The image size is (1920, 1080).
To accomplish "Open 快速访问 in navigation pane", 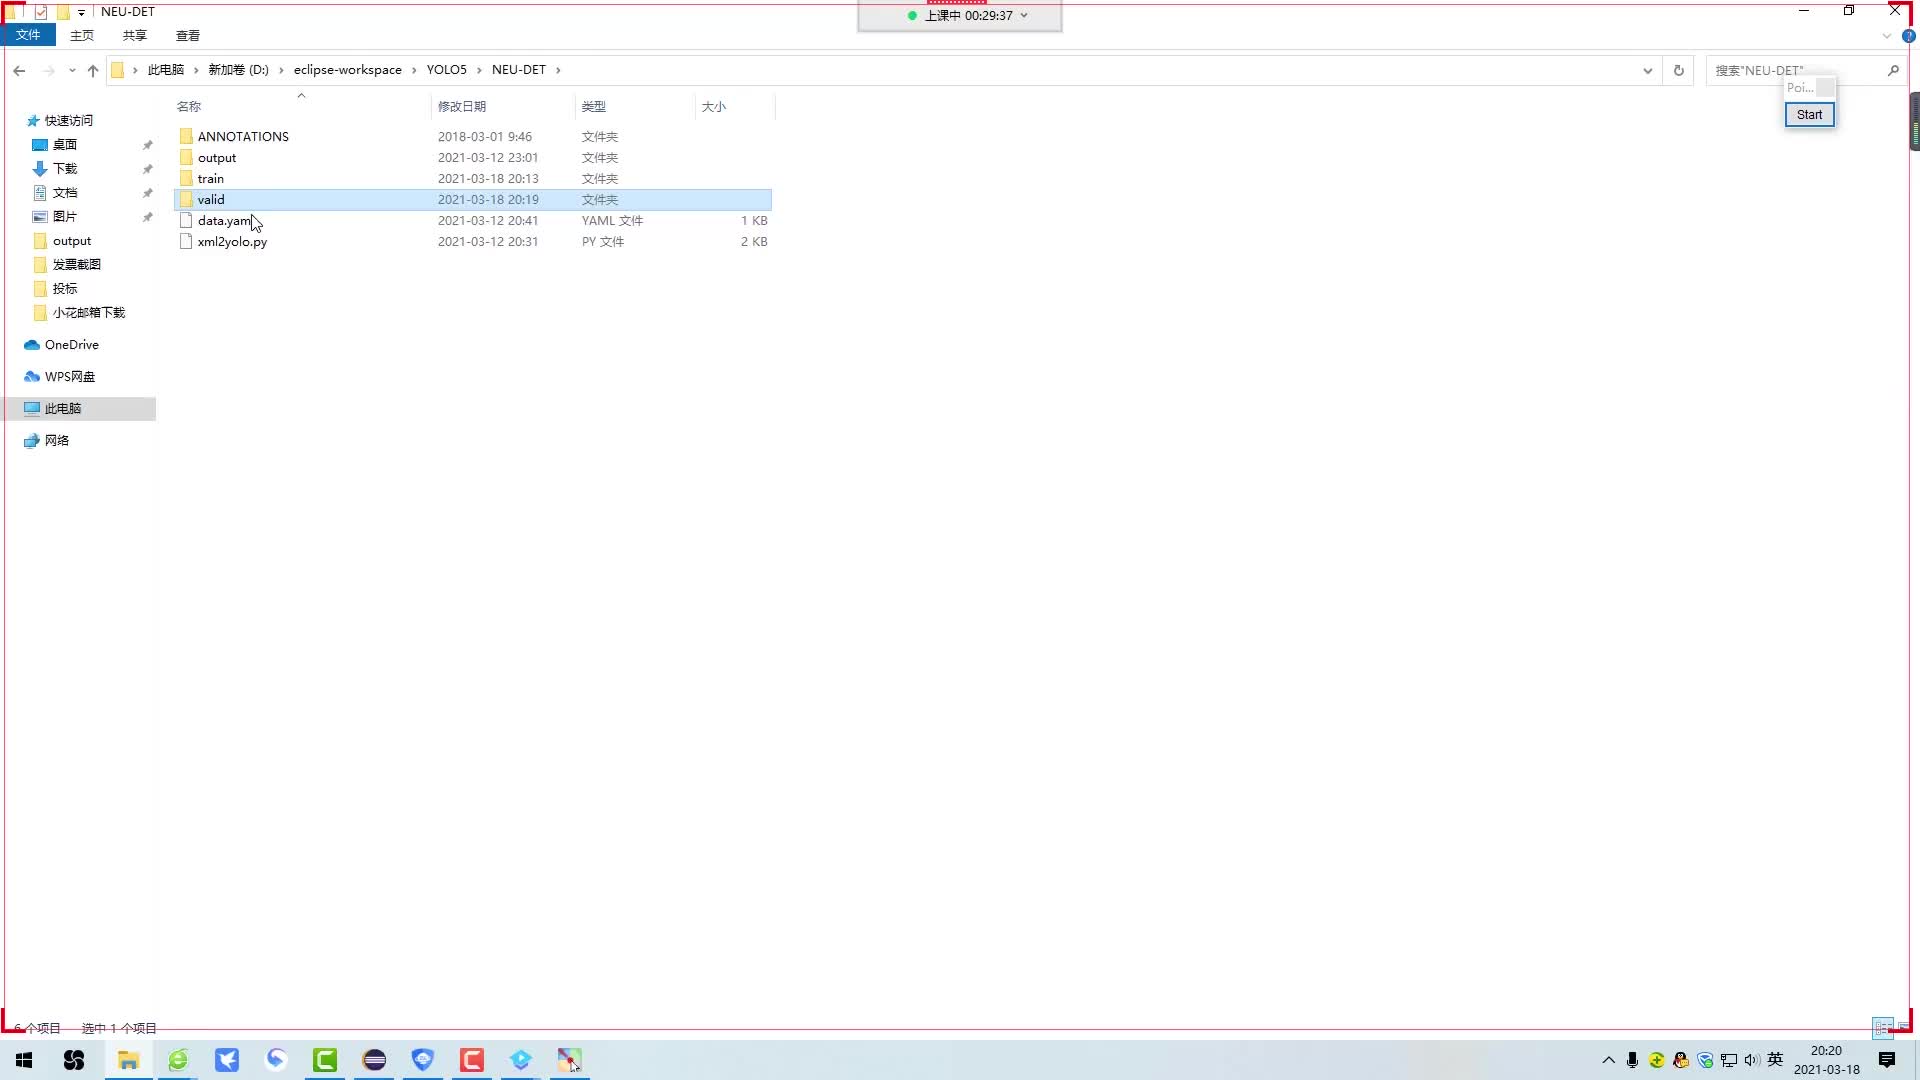I will (69, 120).
